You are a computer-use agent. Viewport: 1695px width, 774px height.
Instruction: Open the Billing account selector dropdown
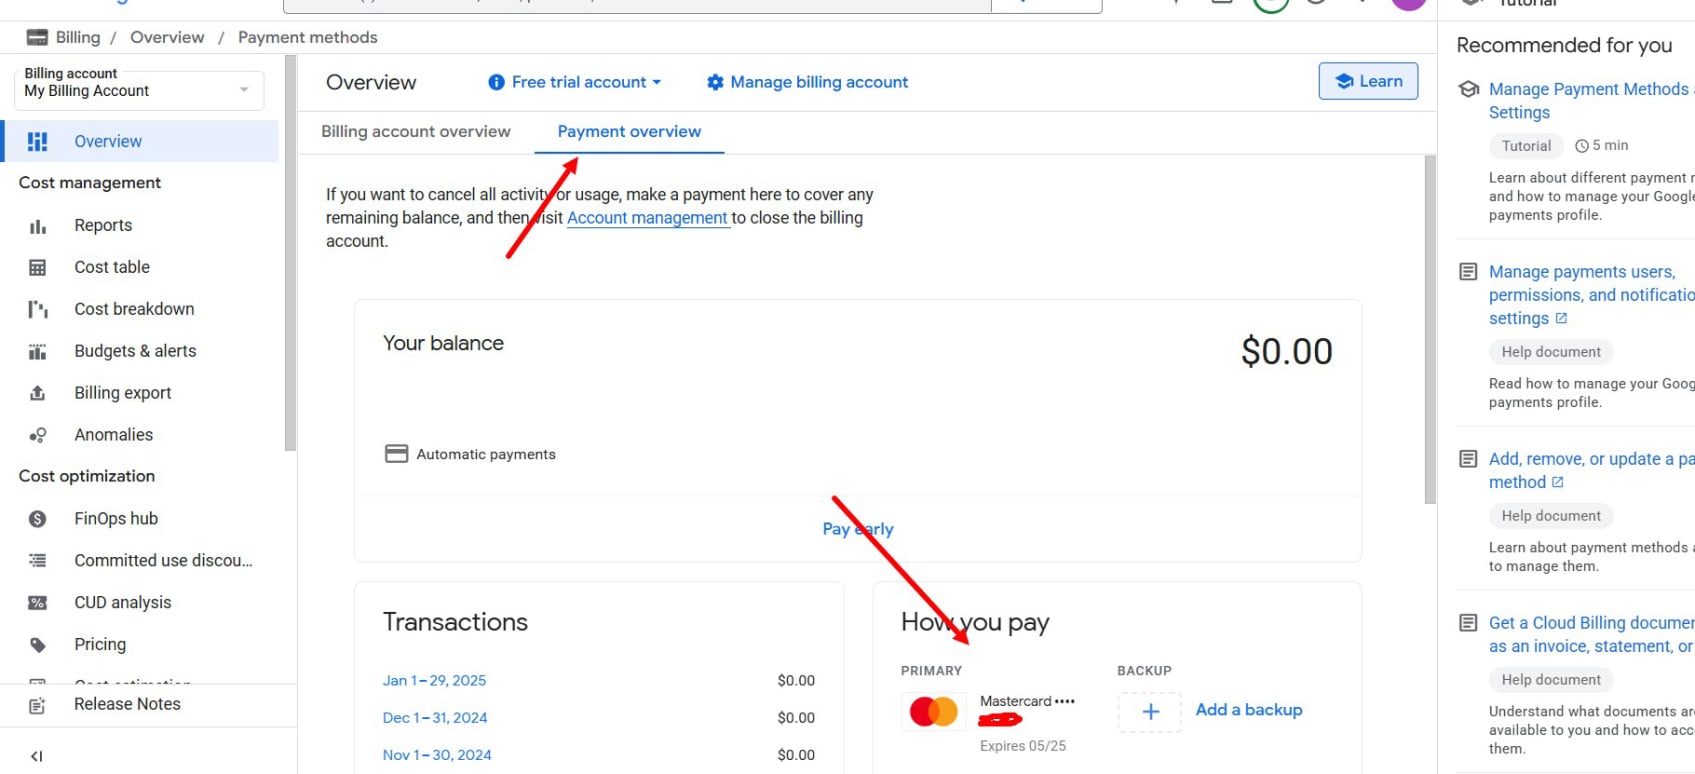[139, 90]
